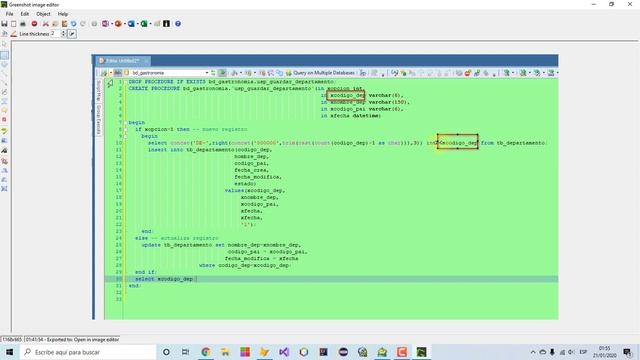Open the Windows Start menu
This screenshot has height=360, width=640.
[9, 352]
